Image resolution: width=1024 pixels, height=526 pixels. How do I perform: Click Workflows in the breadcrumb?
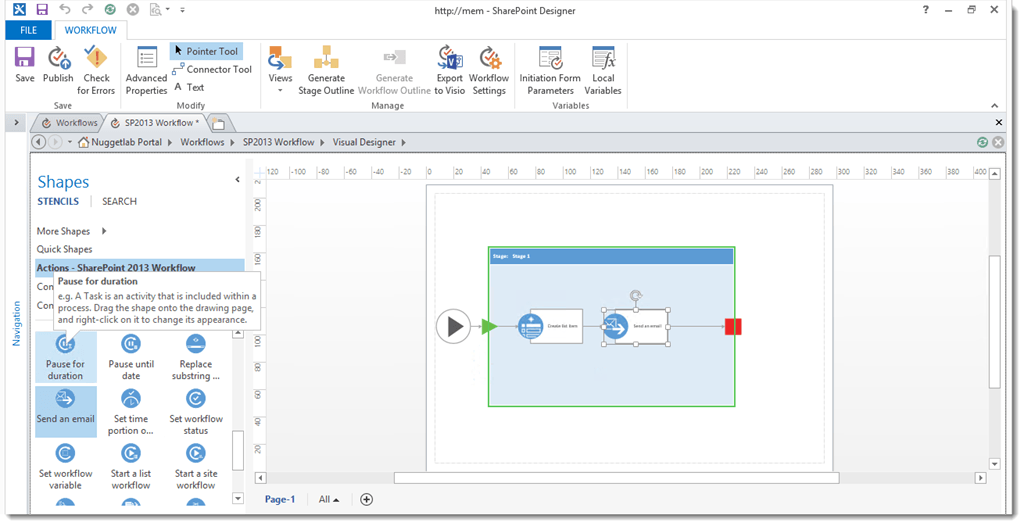pos(202,142)
